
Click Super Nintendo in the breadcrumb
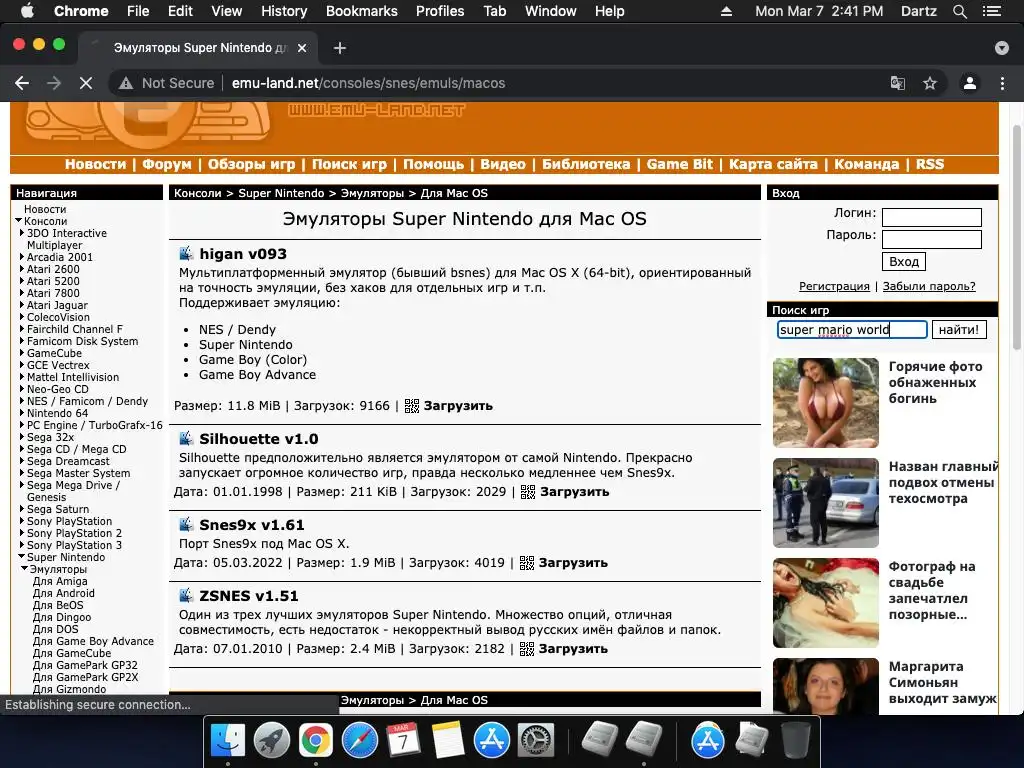[x=281, y=193]
